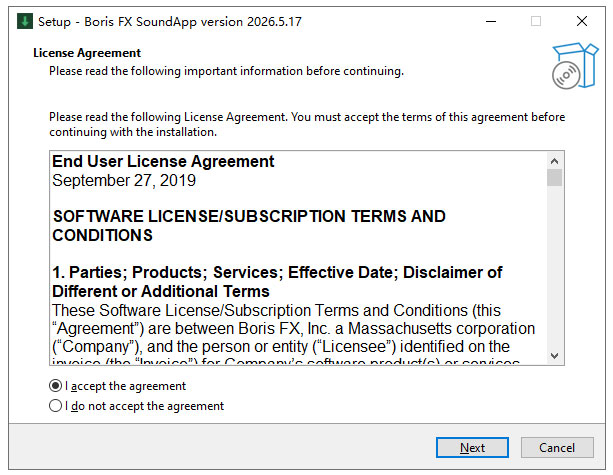
Task: Click the "SOFTWARE LICENSE/SUBSCRIPTION TERMS" heading
Action: tap(249, 226)
